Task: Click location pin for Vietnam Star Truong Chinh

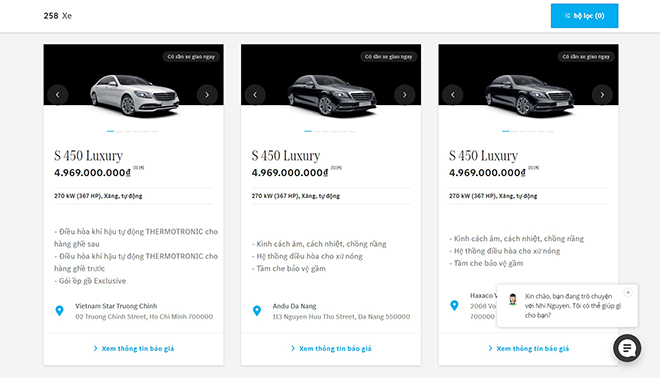Action: [59, 311]
